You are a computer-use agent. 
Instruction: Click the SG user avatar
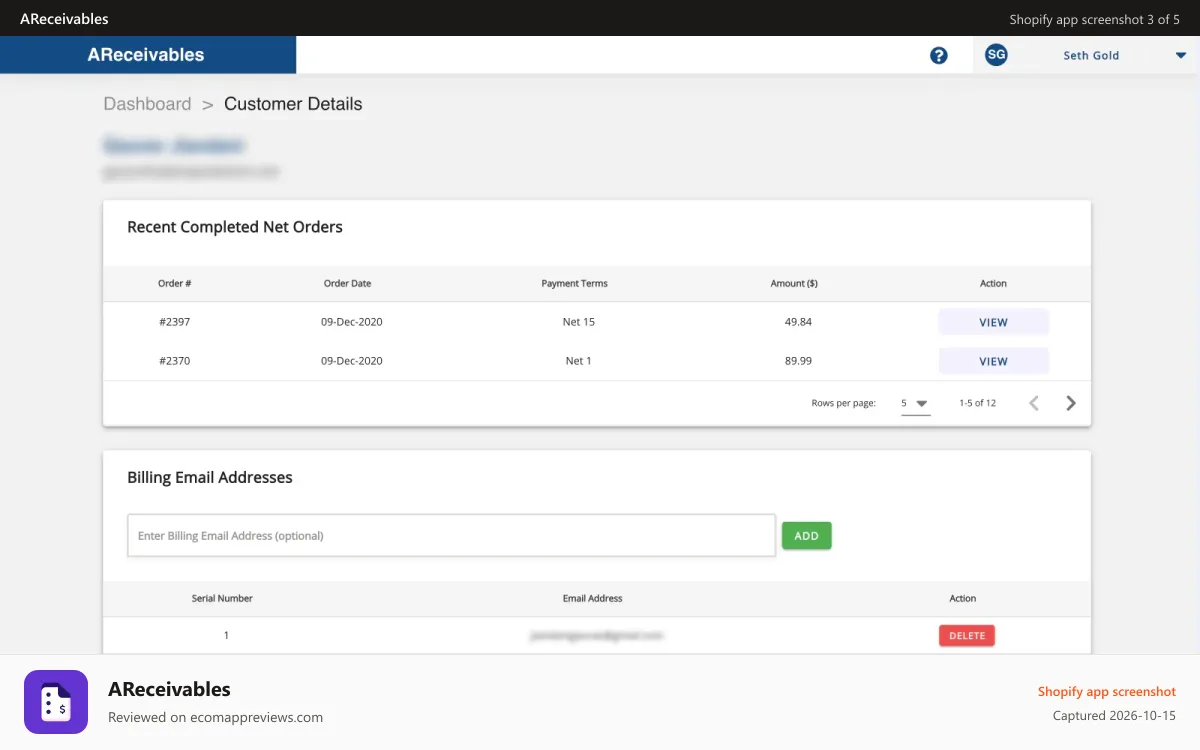click(996, 55)
